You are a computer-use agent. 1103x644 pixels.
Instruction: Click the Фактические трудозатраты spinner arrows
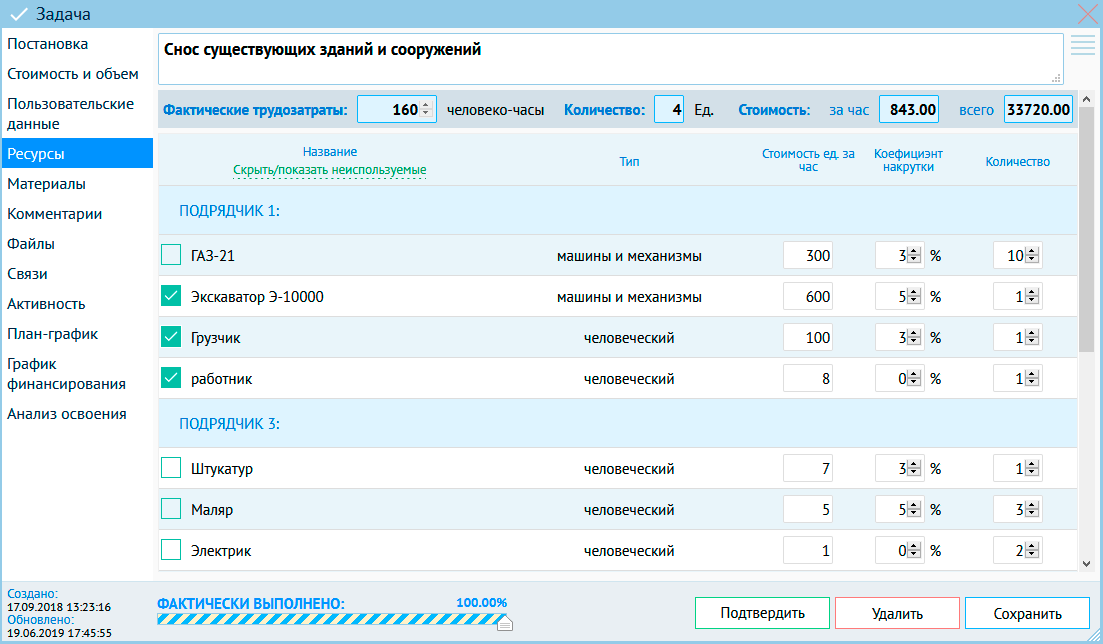coord(426,110)
